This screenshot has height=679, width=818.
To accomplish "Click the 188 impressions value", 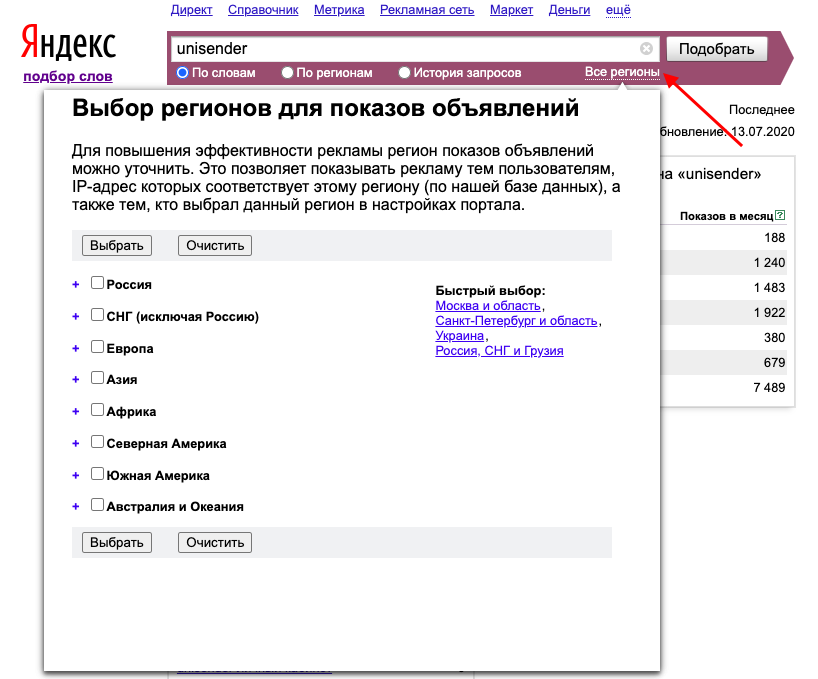I will point(775,238).
